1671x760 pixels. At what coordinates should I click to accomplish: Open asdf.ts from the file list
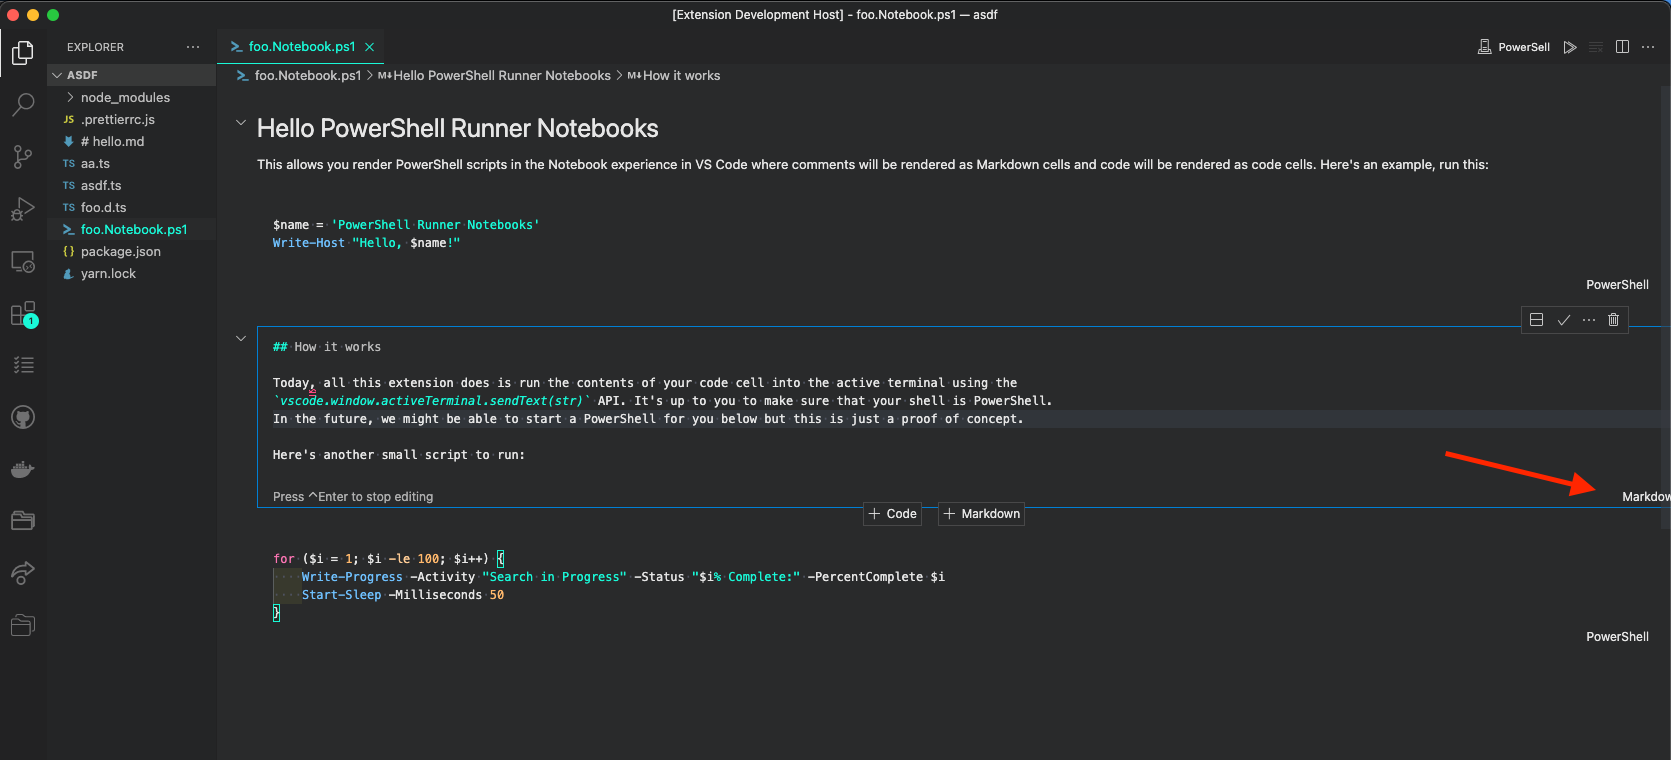click(131, 186)
